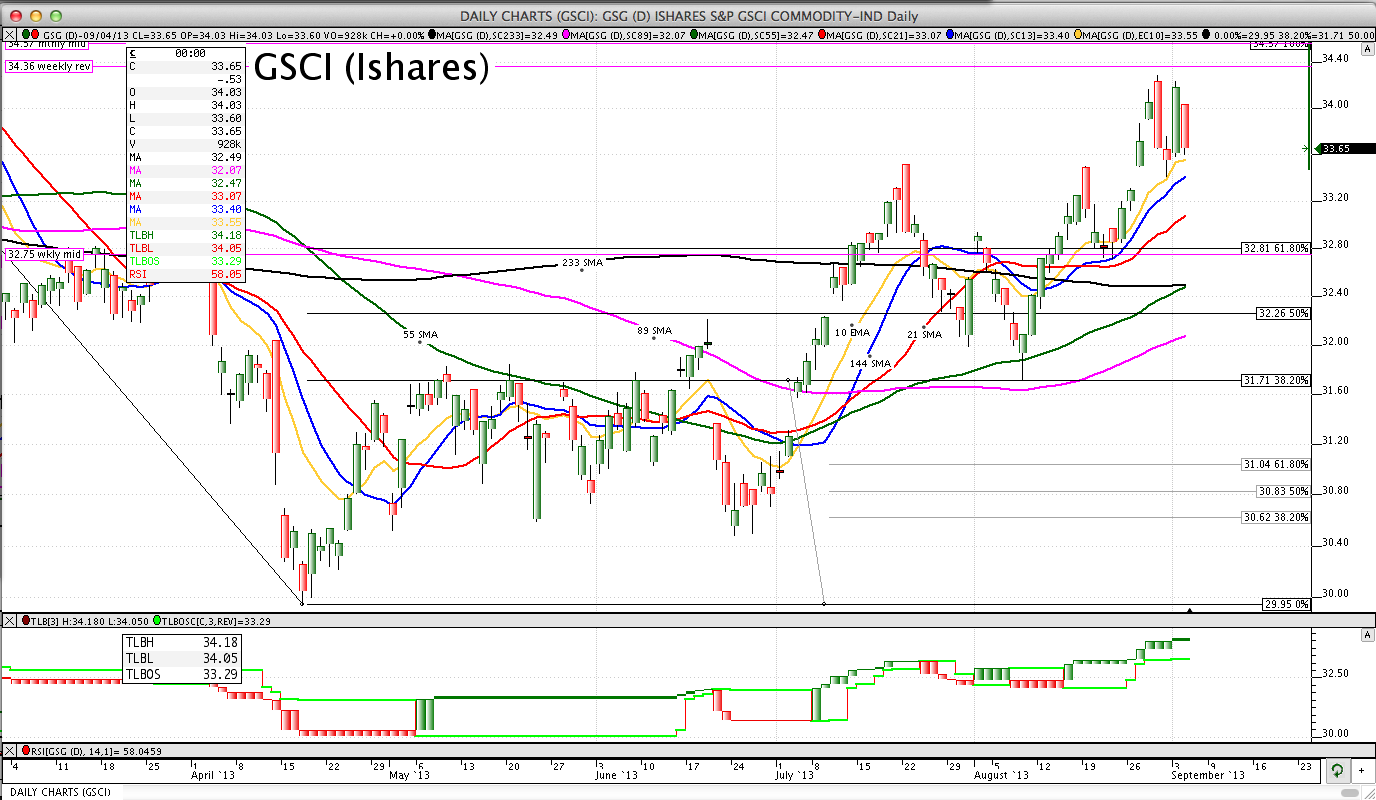Click the 21 SMA line label

[924, 334]
